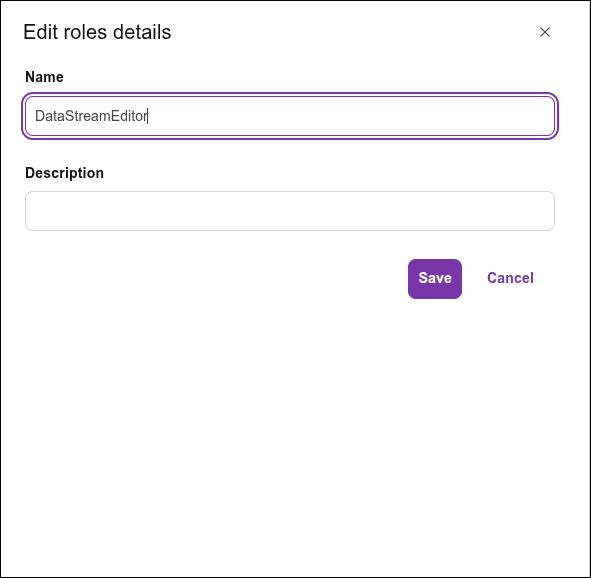Click the X icon in dialog header
591x578 pixels.
(545, 32)
